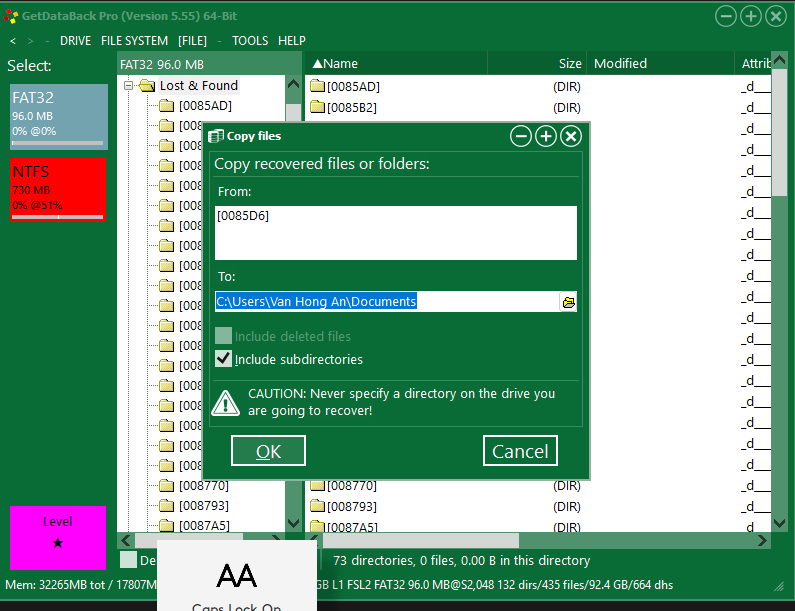Cancel the Copy files dialog
The width and height of the screenshot is (795, 611).
pos(520,451)
